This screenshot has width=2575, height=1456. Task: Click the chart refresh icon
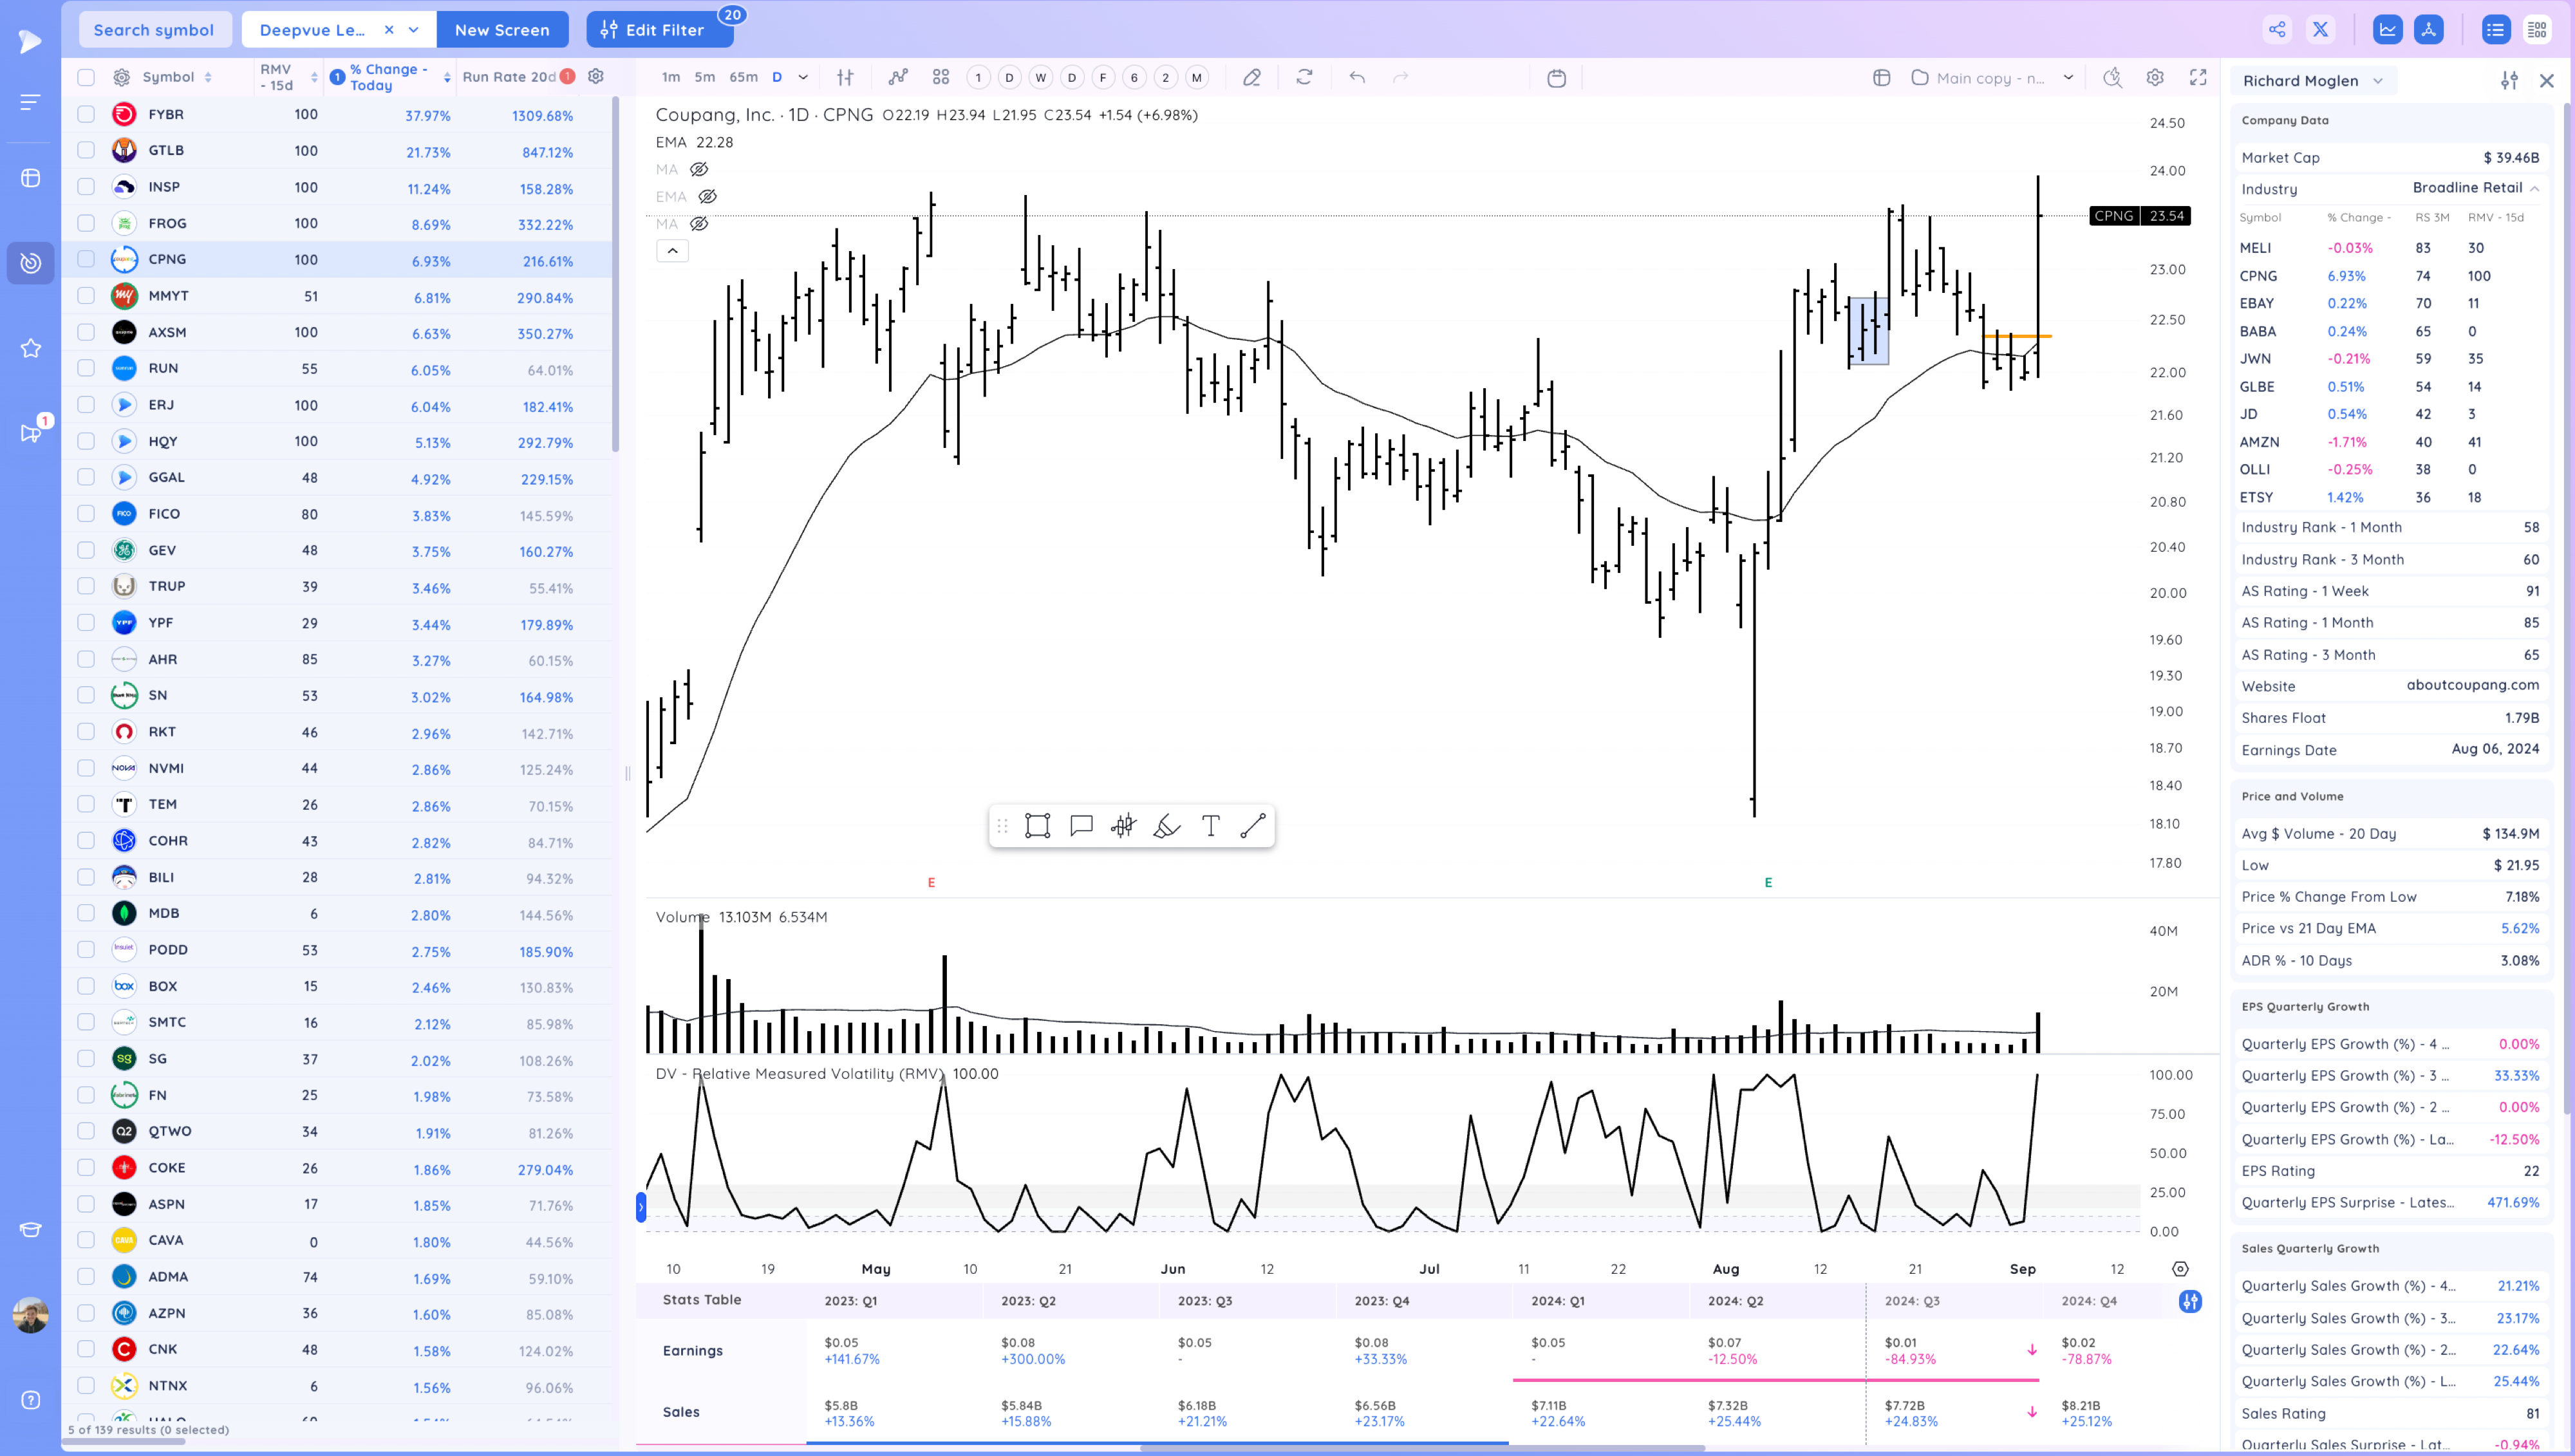(x=1304, y=77)
